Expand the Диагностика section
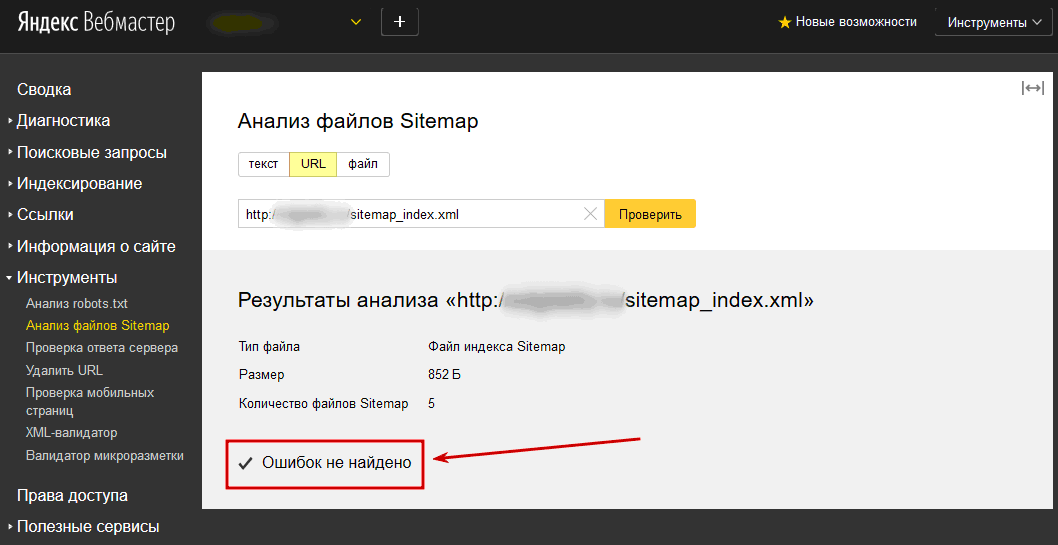Viewport: 1058px width, 545px height. [x=63, y=121]
